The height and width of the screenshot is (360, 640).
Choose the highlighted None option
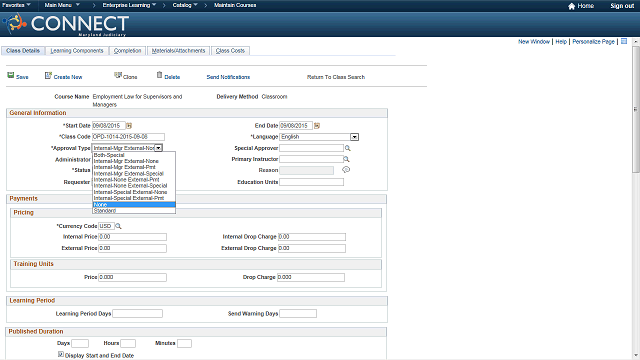click(134, 204)
